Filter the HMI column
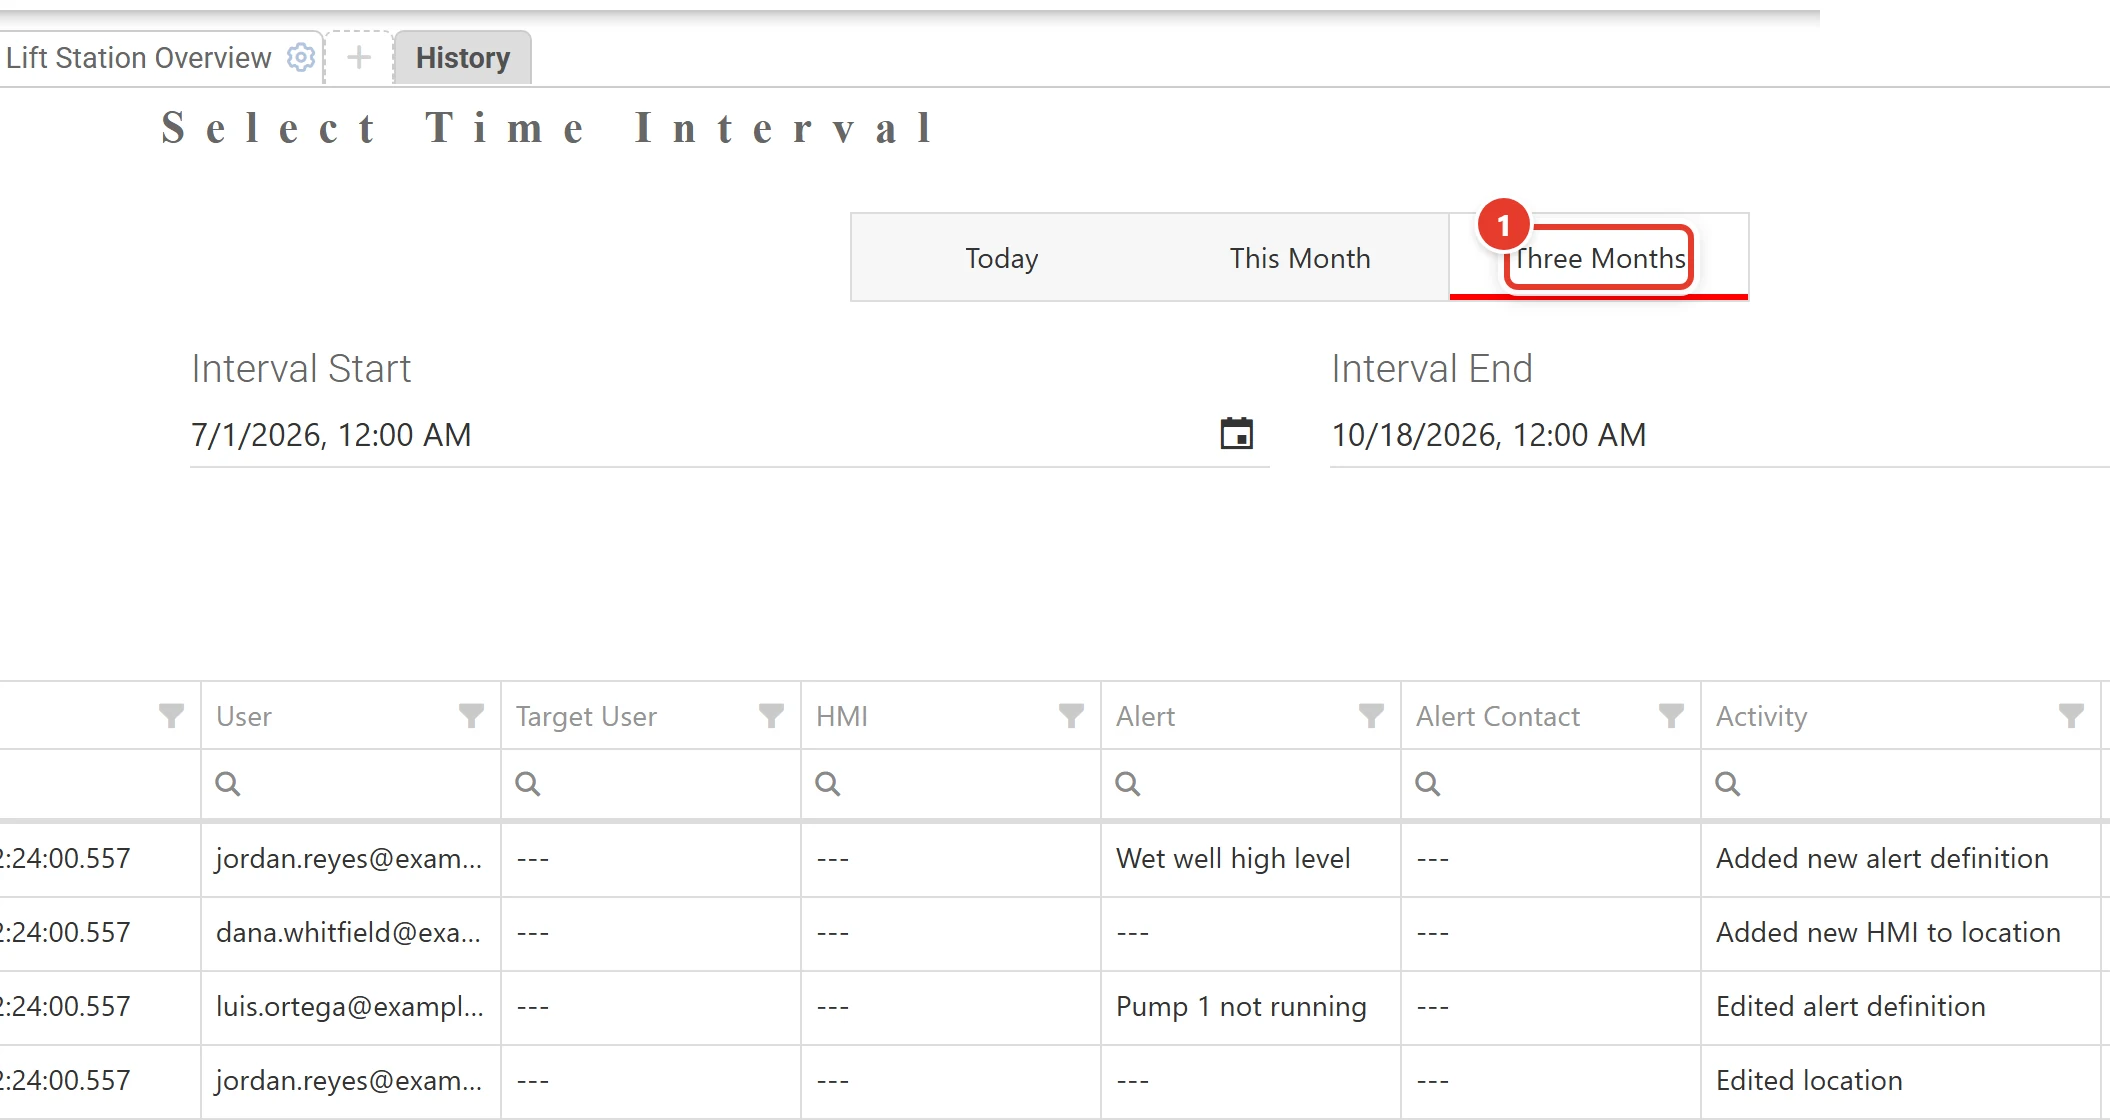Image resolution: width=2110 pixels, height=1120 pixels. [1071, 716]
